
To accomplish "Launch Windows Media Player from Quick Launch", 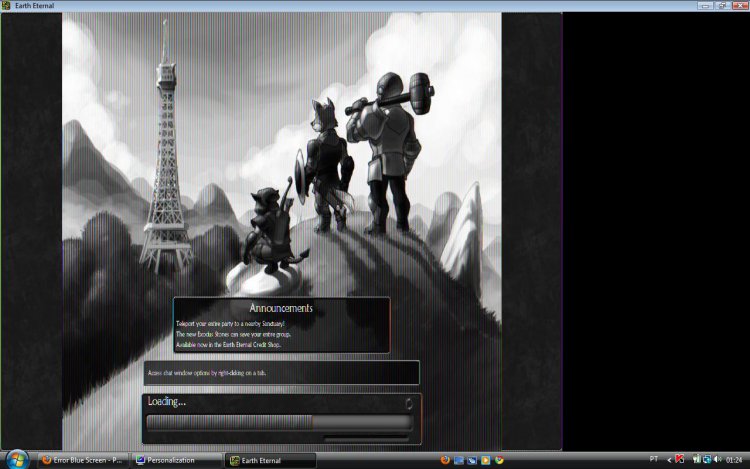I will (x=485, y=460).
